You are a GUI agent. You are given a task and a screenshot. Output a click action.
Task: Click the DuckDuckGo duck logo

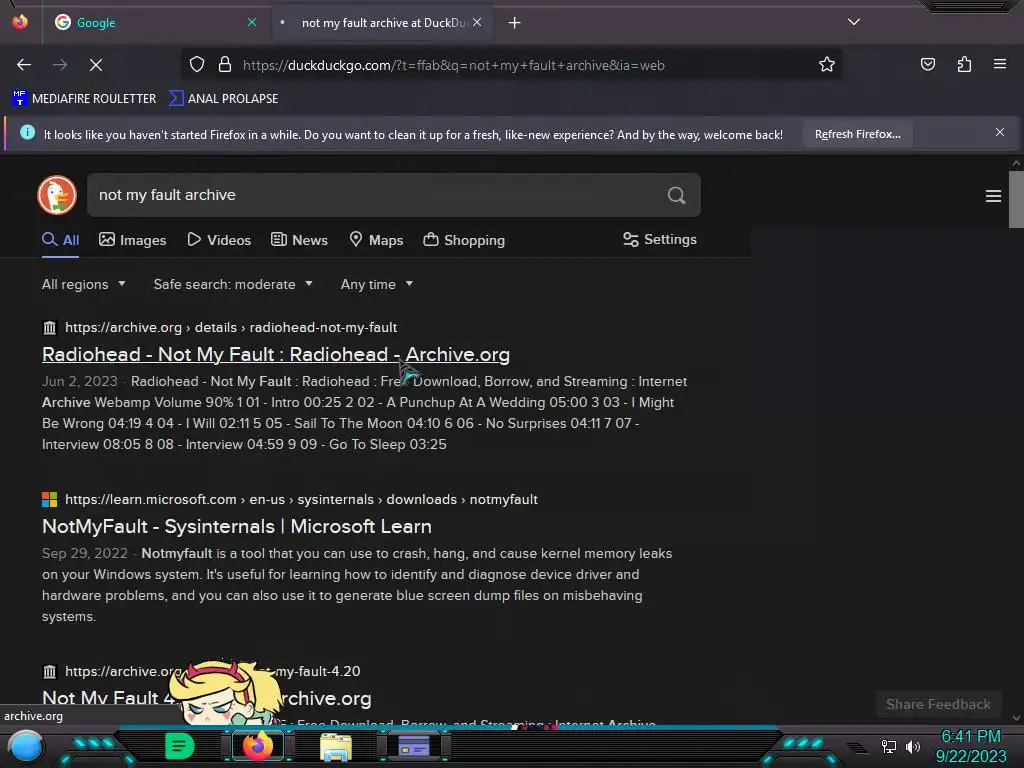(x=57, y=195)
